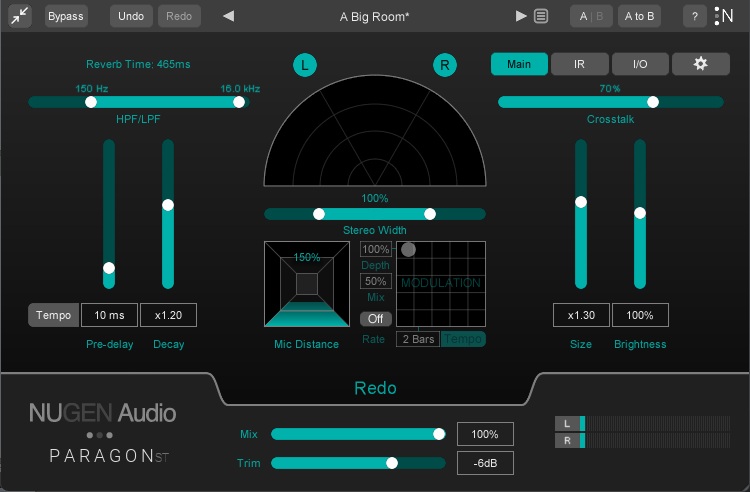Toggle Bypass
This screenshot has width=750, height=492.
66,16
